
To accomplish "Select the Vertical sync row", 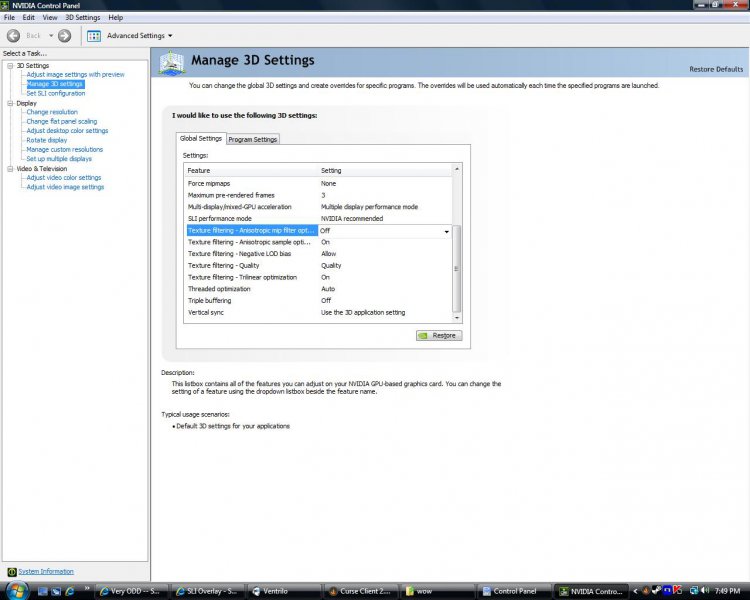I will [319, 312].
